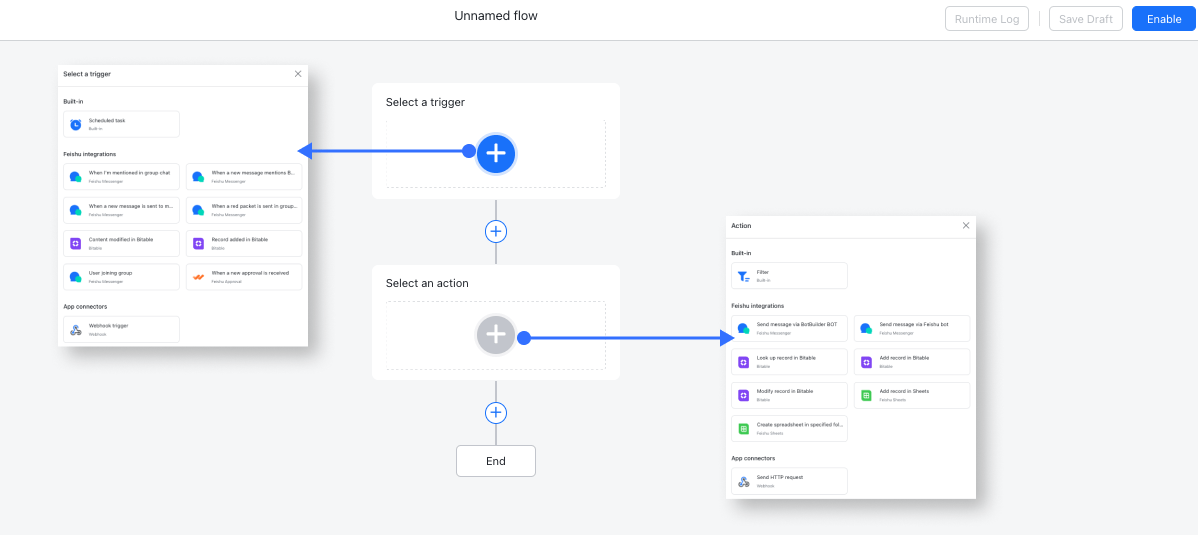Screen dimensions: 1198x535
Task: Pick Content modified in Bitable trigger
Action: click(x=121, y=243)
